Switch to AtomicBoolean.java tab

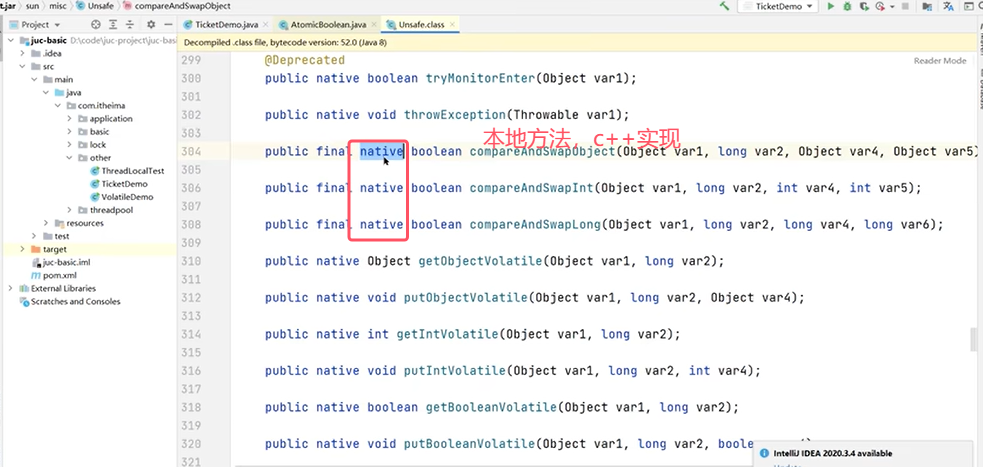(x=329, y=24)
